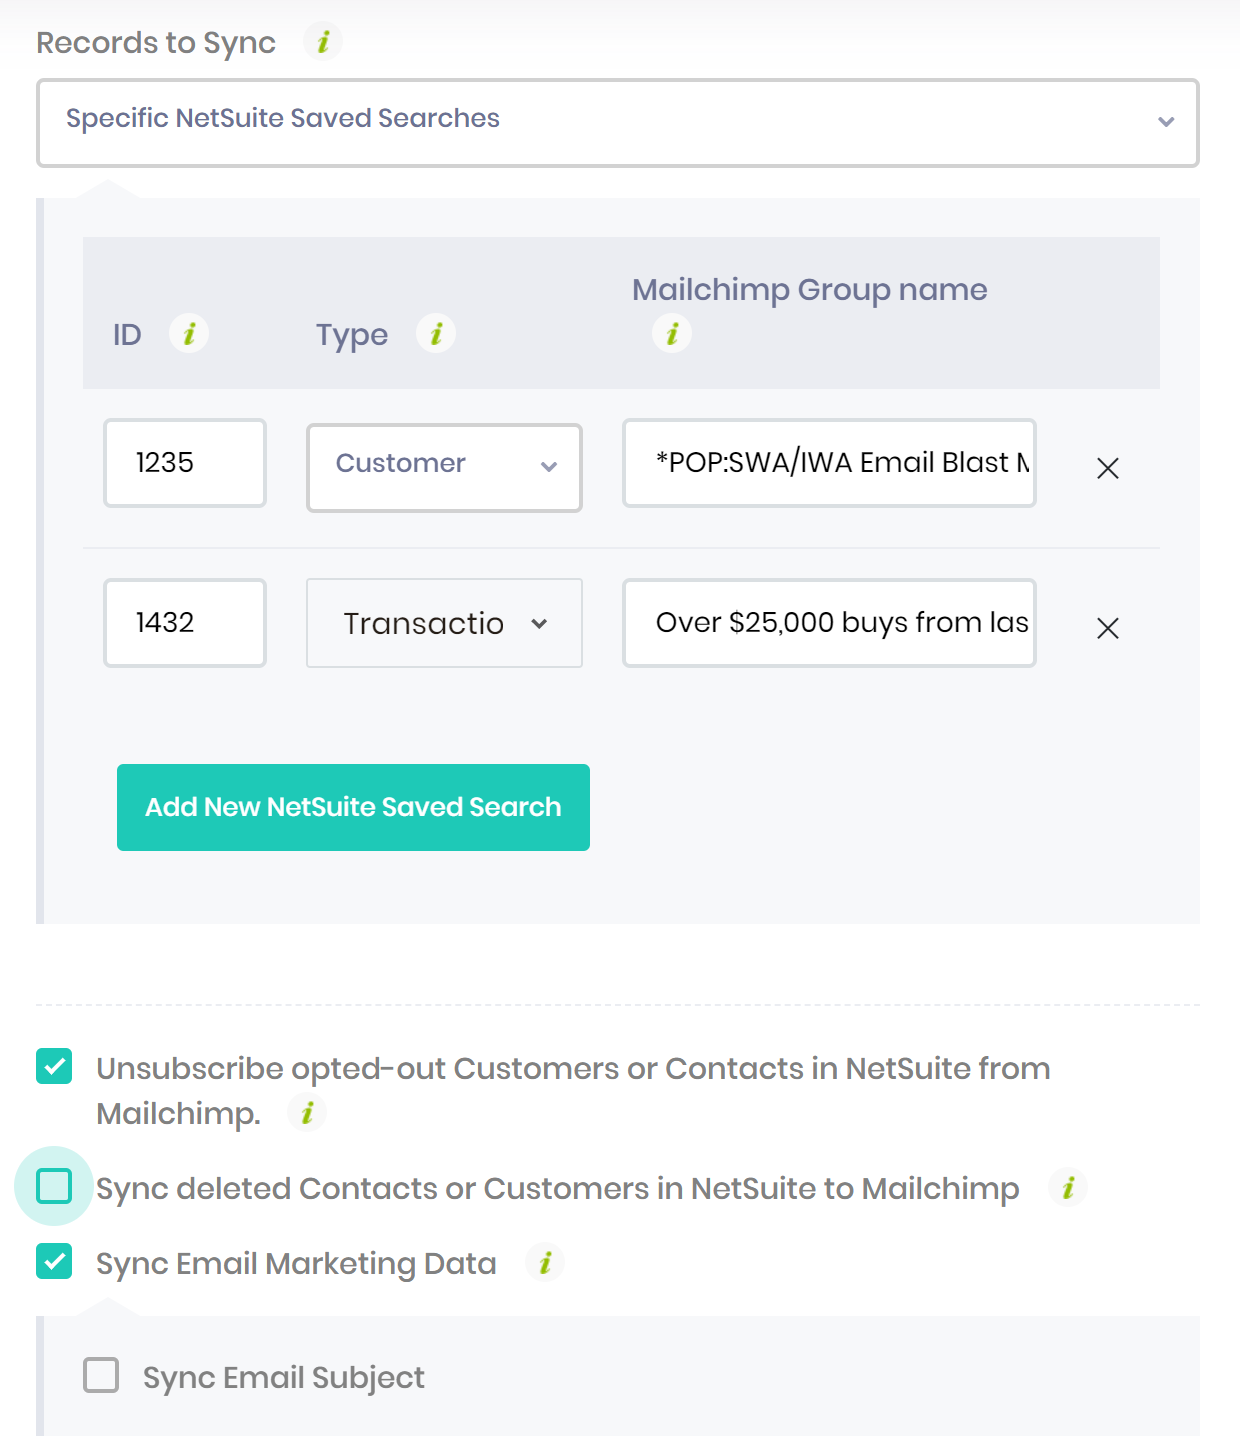The image size is (1240, 1436).
Task: Show info tooltip for Type column
Action: click(x=436, y=333)
